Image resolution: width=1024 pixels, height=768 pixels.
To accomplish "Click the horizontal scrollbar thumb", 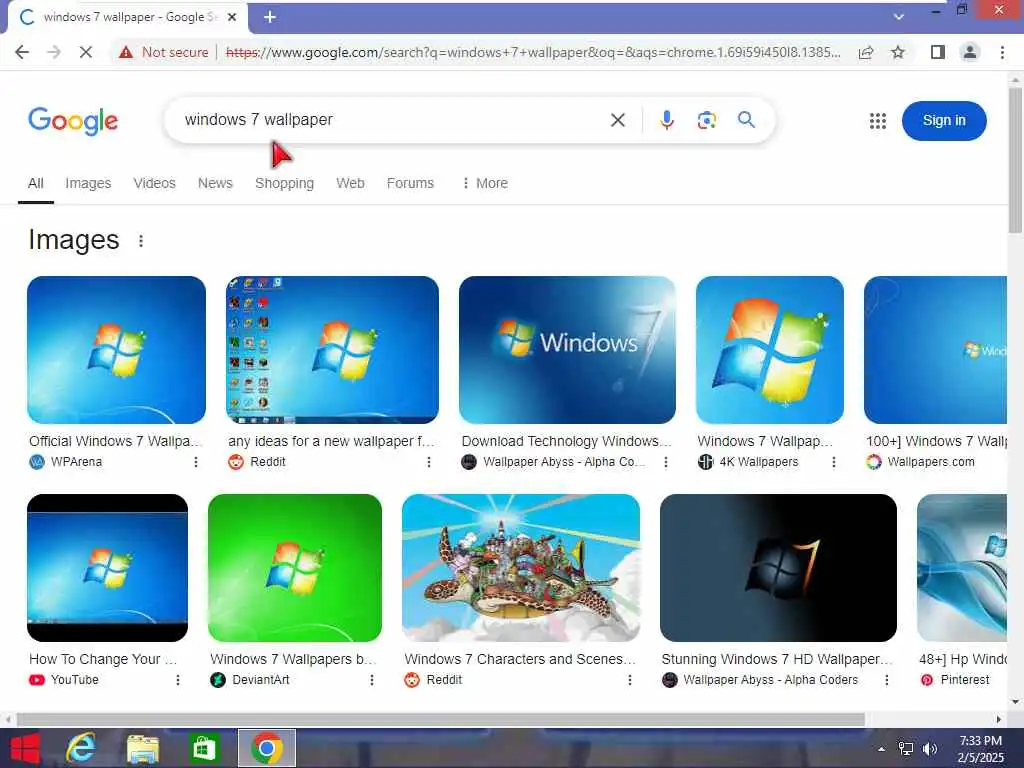I will (441, 720).
